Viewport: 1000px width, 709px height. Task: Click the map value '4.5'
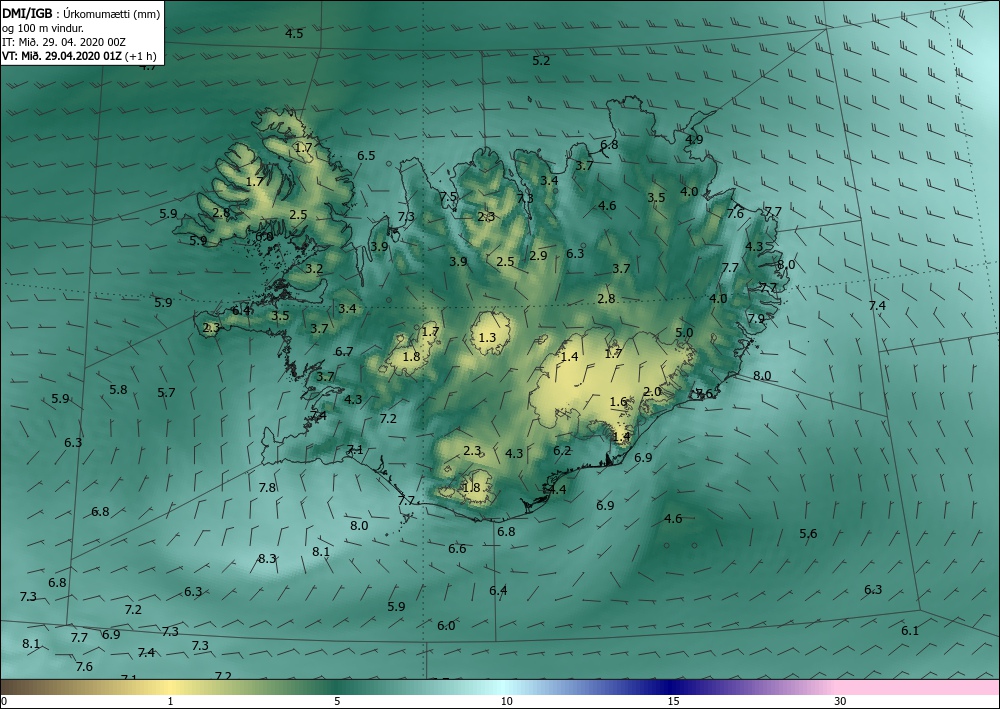294,34
